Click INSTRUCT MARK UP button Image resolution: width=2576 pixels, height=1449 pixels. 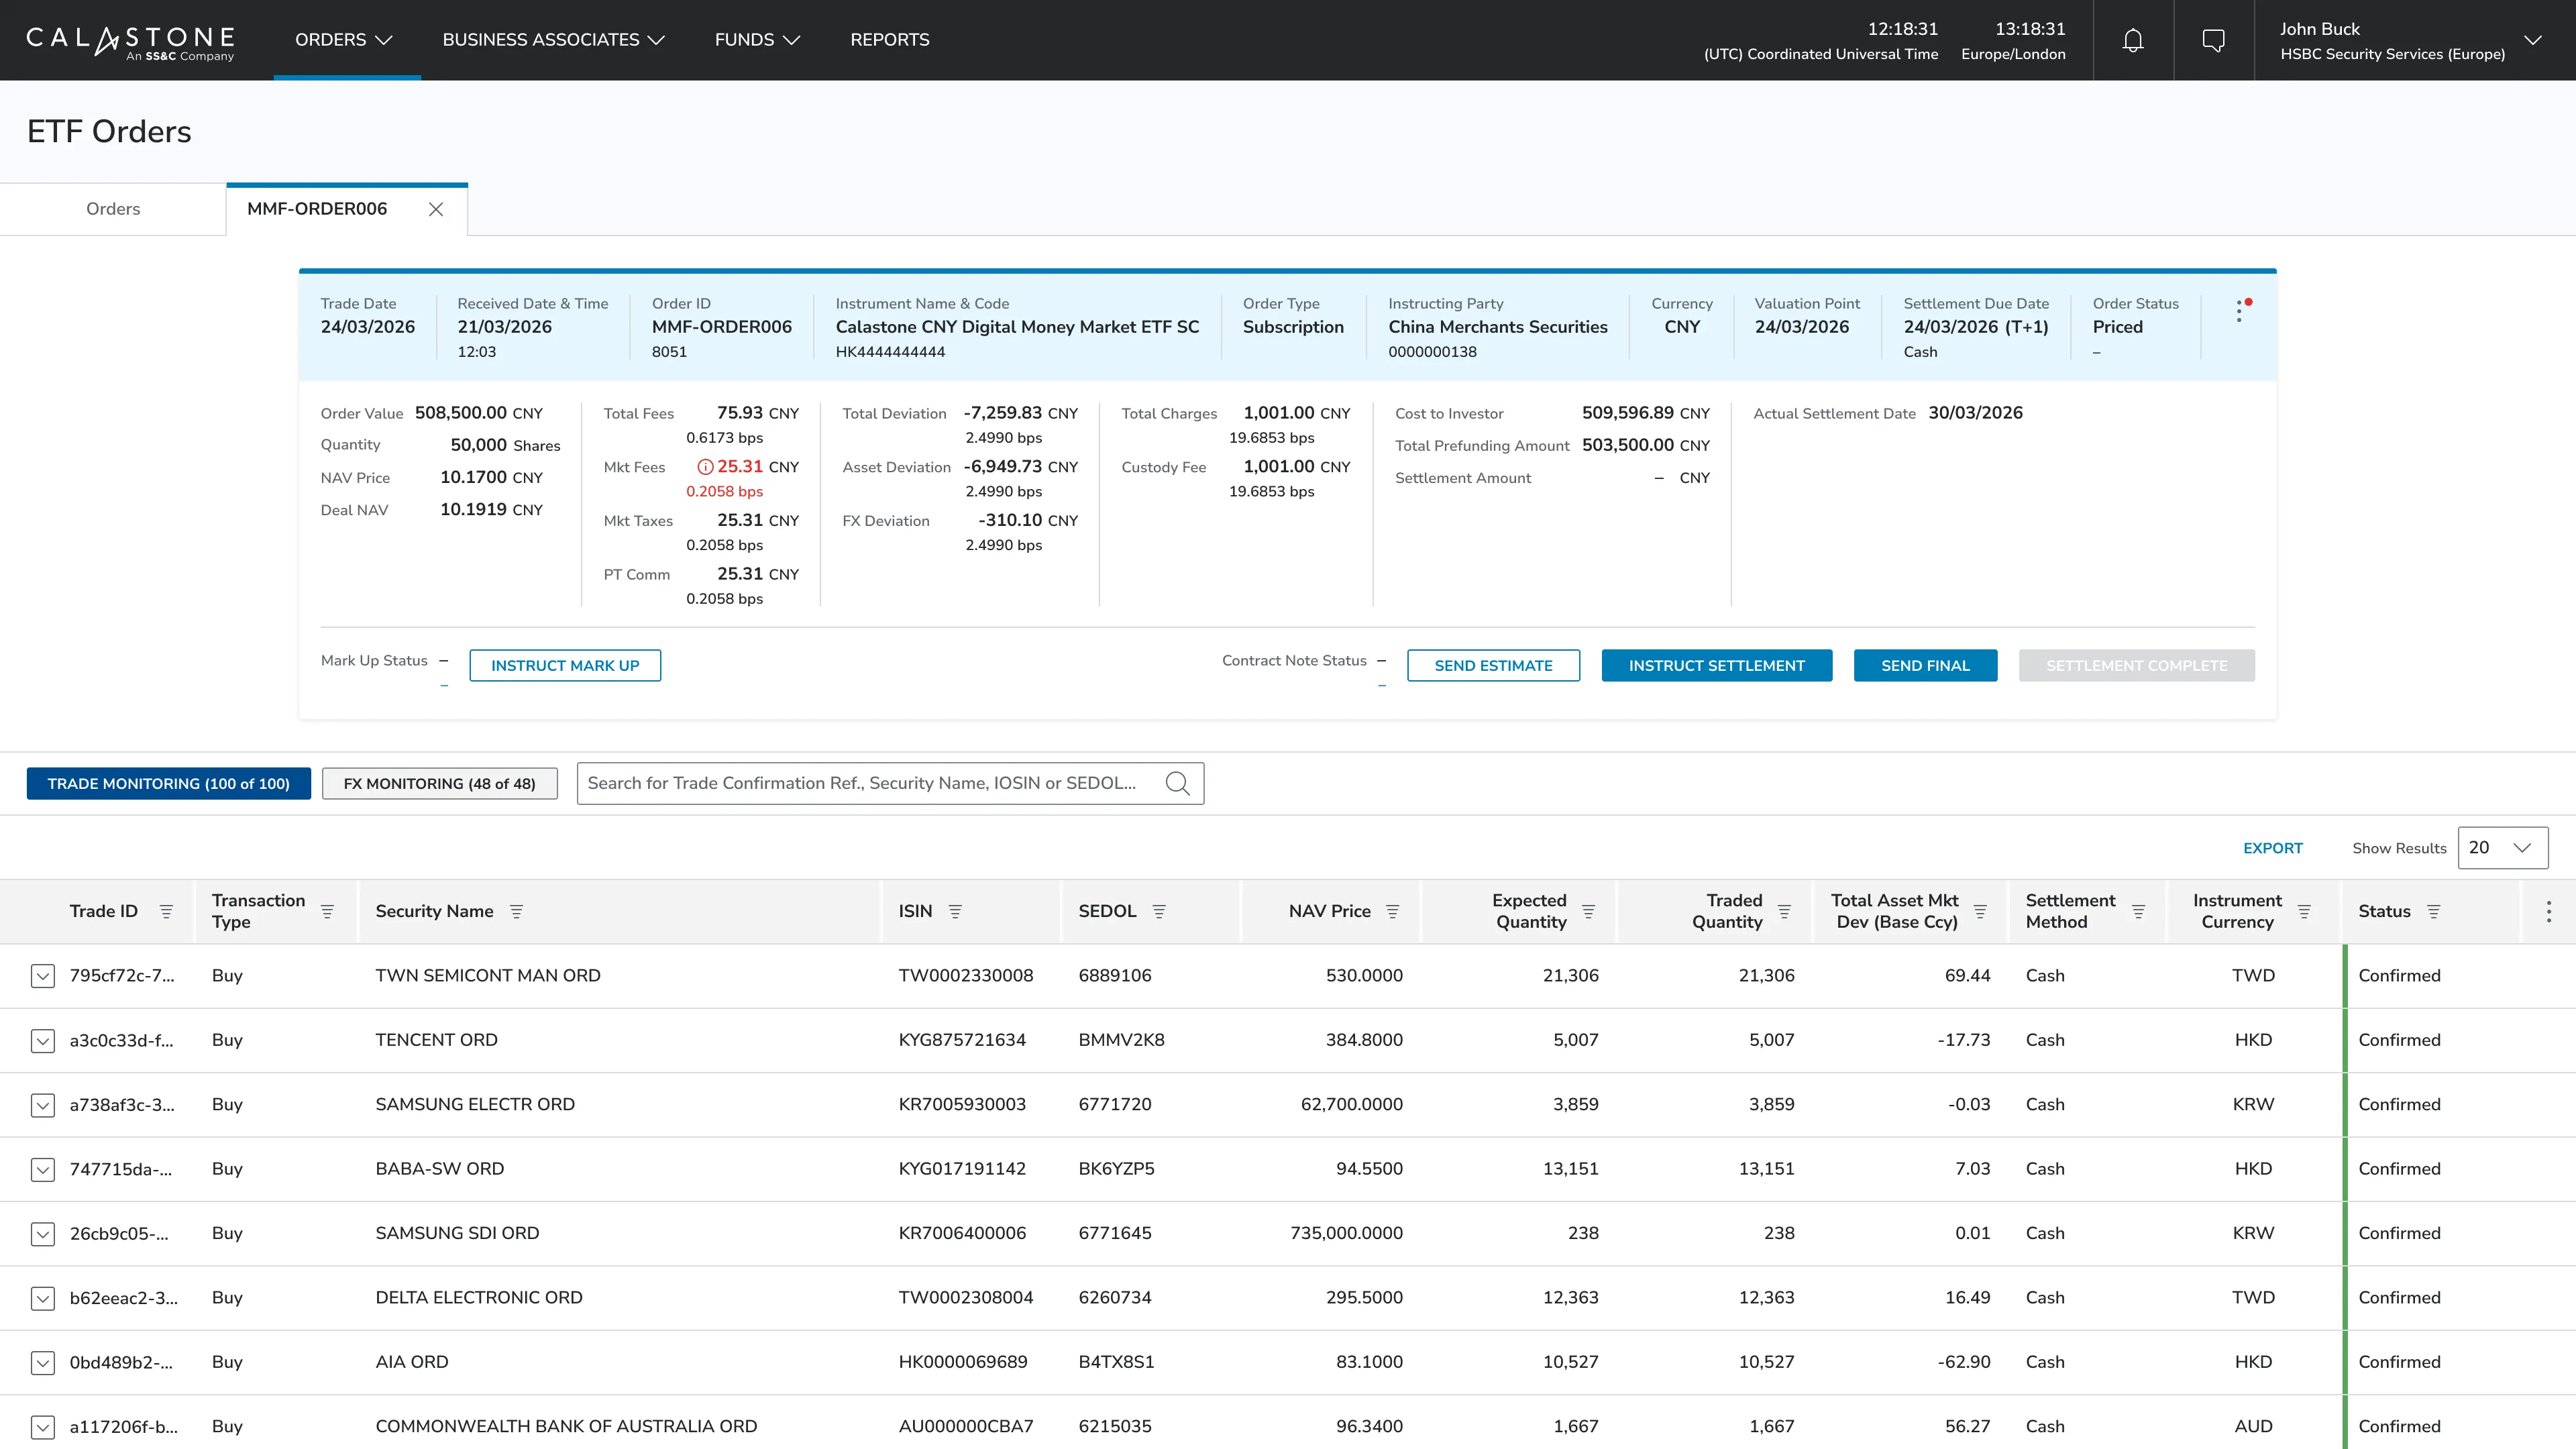coord(565,666)
